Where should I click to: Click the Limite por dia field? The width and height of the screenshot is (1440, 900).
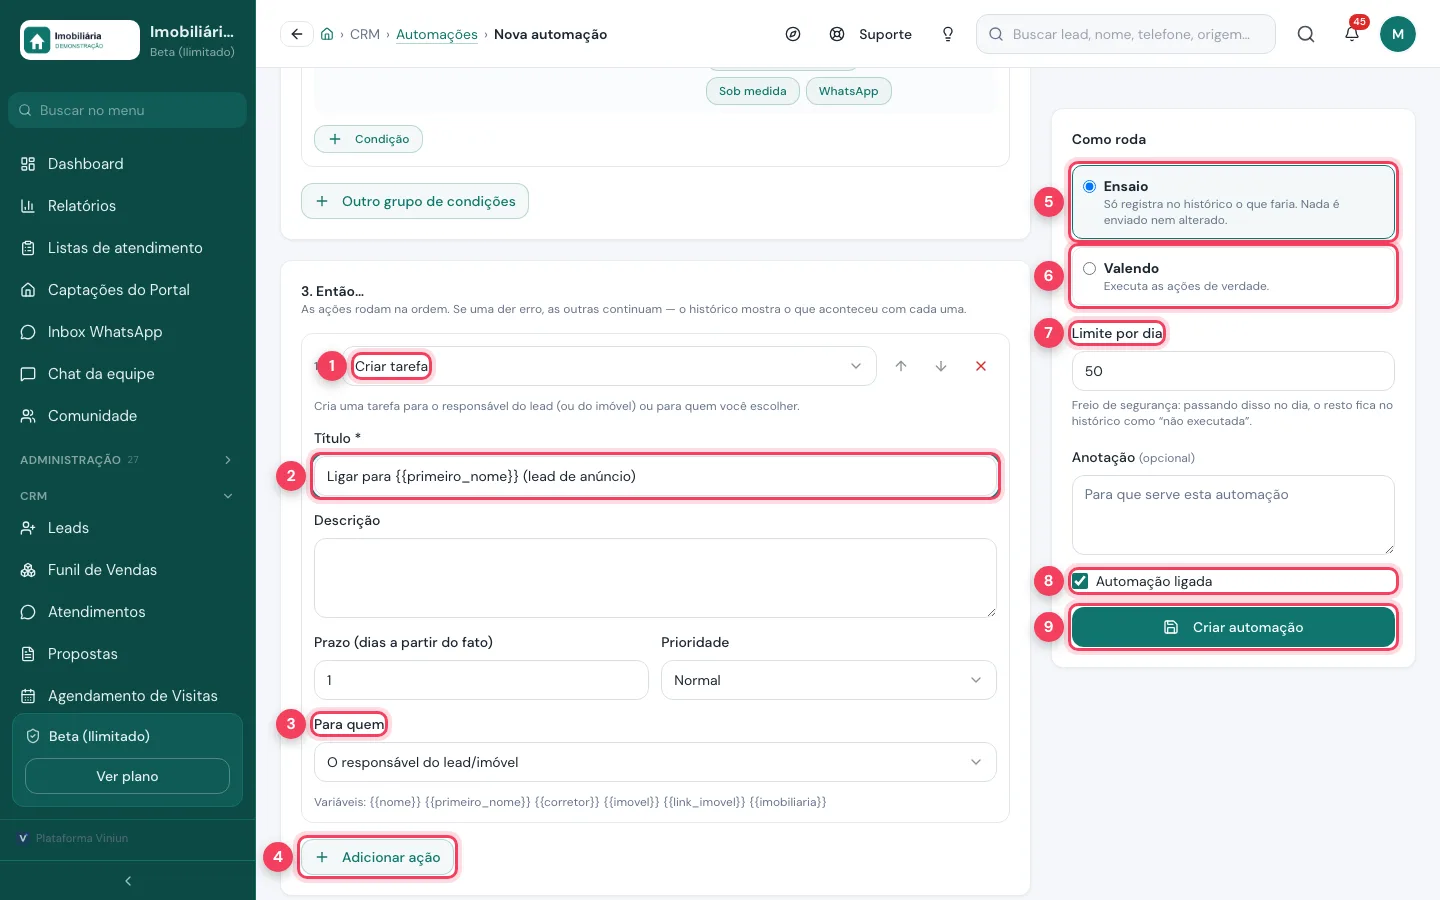pos(1233,371)
